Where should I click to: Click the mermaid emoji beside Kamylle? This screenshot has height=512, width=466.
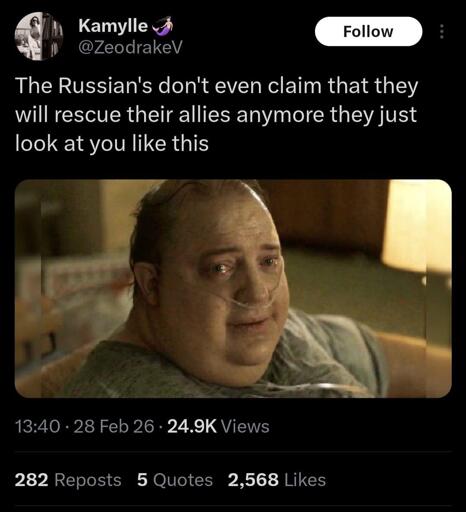[x=163, y=26]
